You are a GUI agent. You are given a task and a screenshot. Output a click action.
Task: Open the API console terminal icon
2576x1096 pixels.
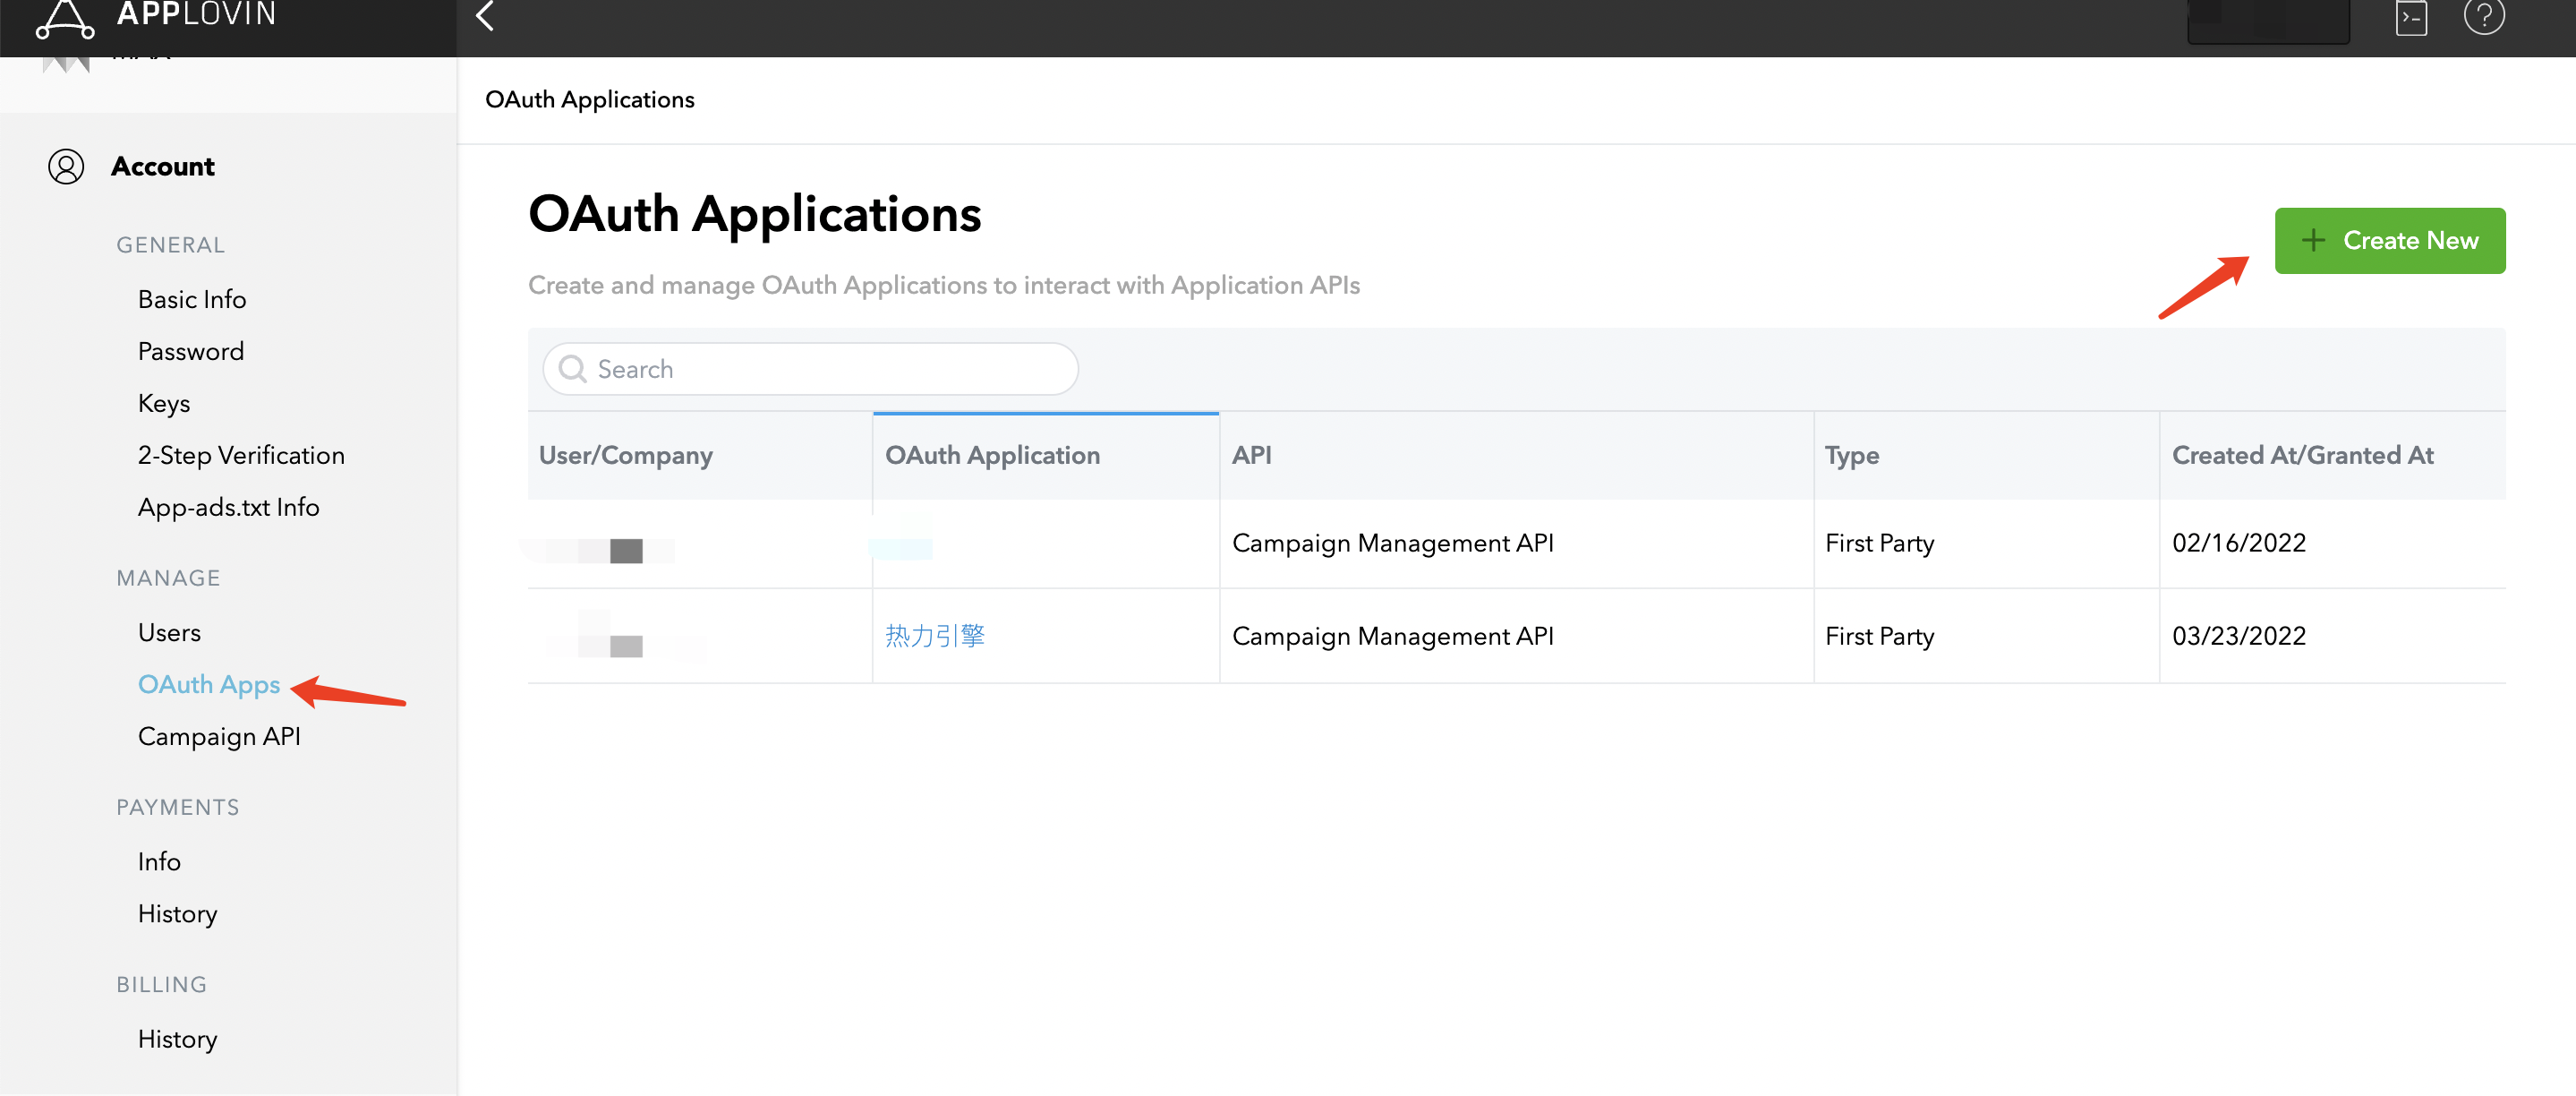point(2411,17)
